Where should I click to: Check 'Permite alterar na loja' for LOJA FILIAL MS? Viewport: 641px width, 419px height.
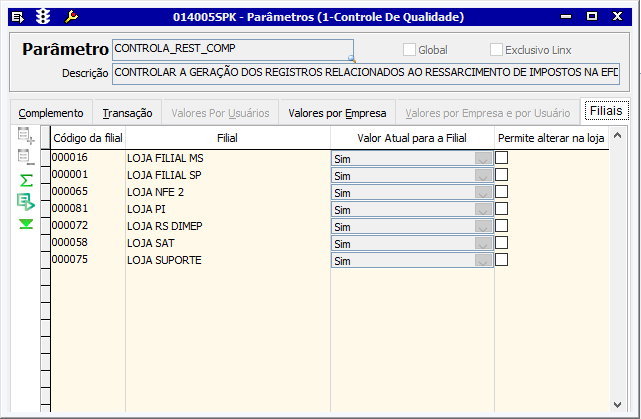(502, 158)
